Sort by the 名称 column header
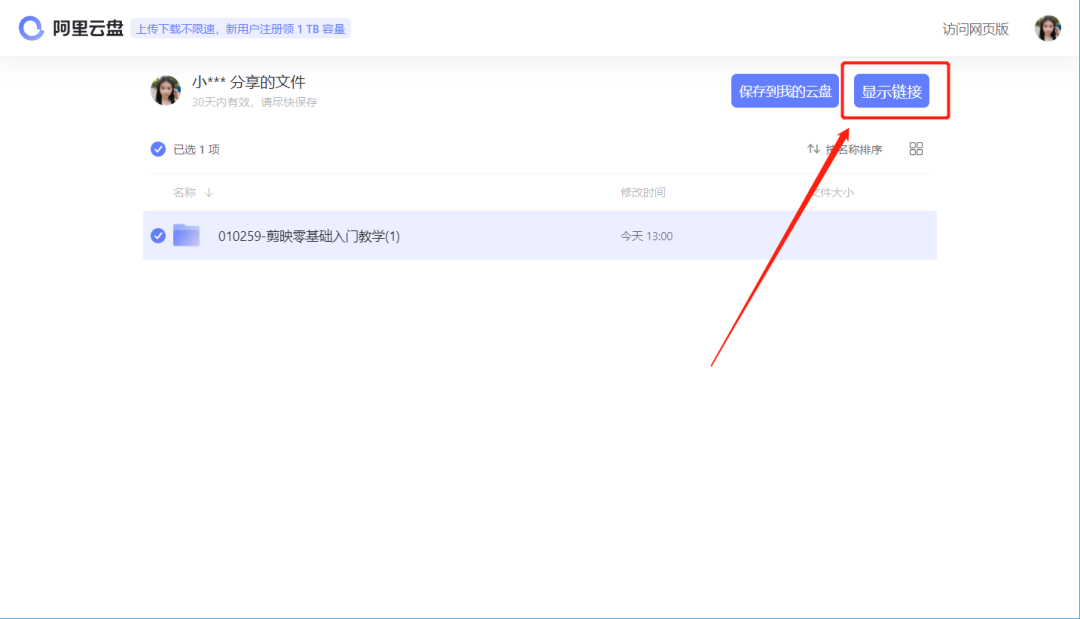This screenshot has height=619, width=1080. 184,192
